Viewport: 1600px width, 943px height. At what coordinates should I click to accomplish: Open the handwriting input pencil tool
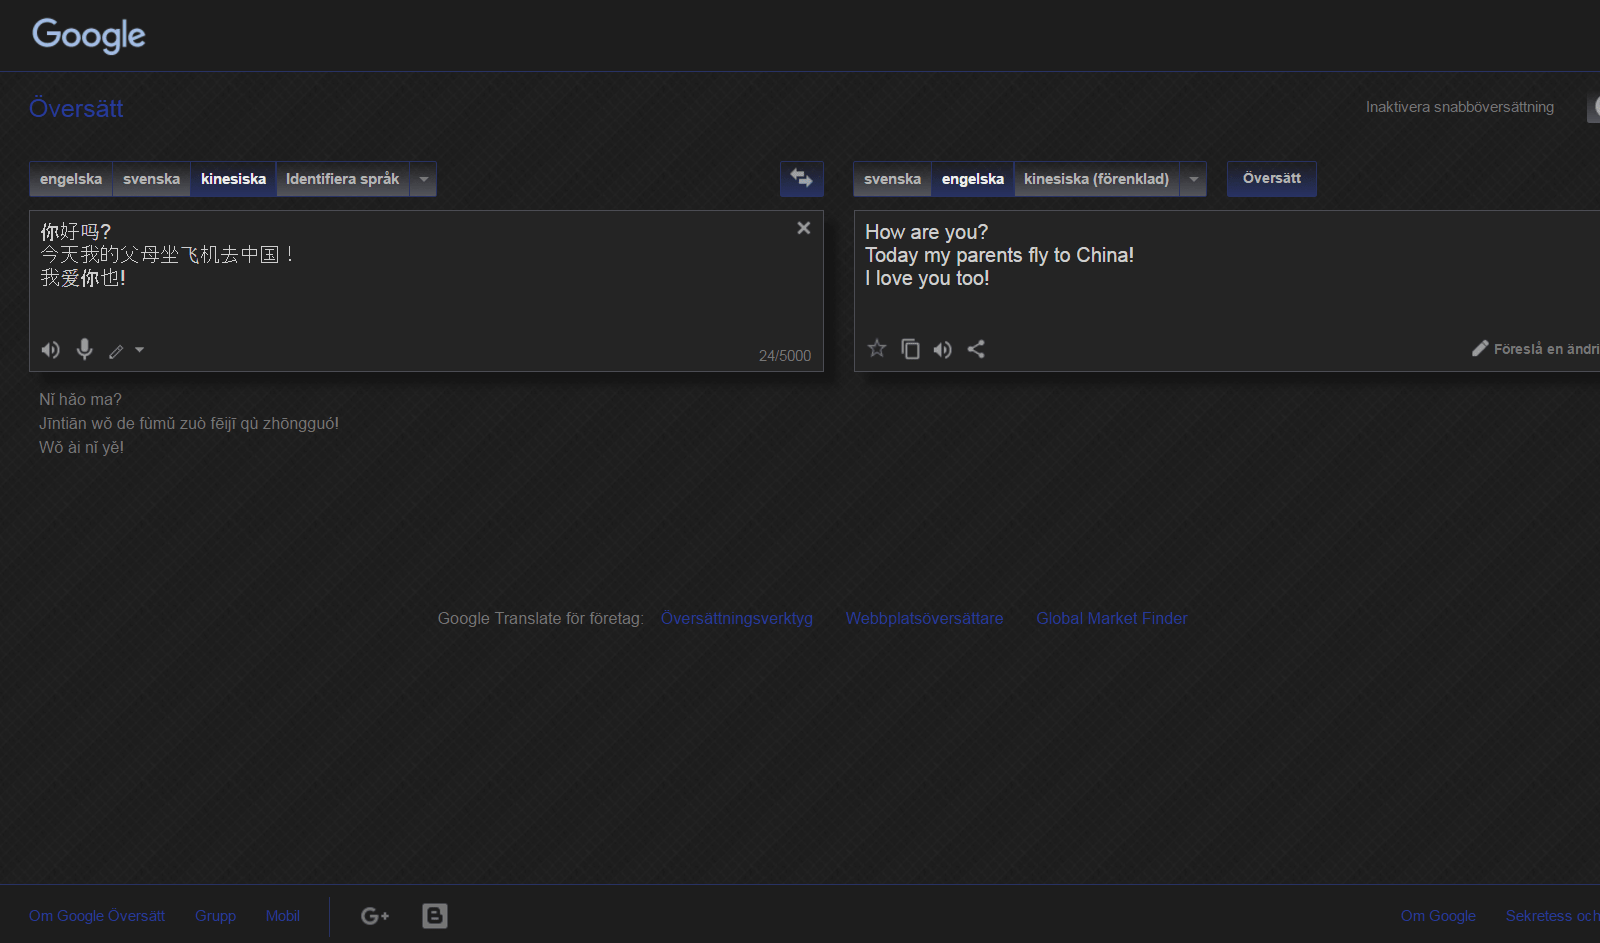point(116,351)
